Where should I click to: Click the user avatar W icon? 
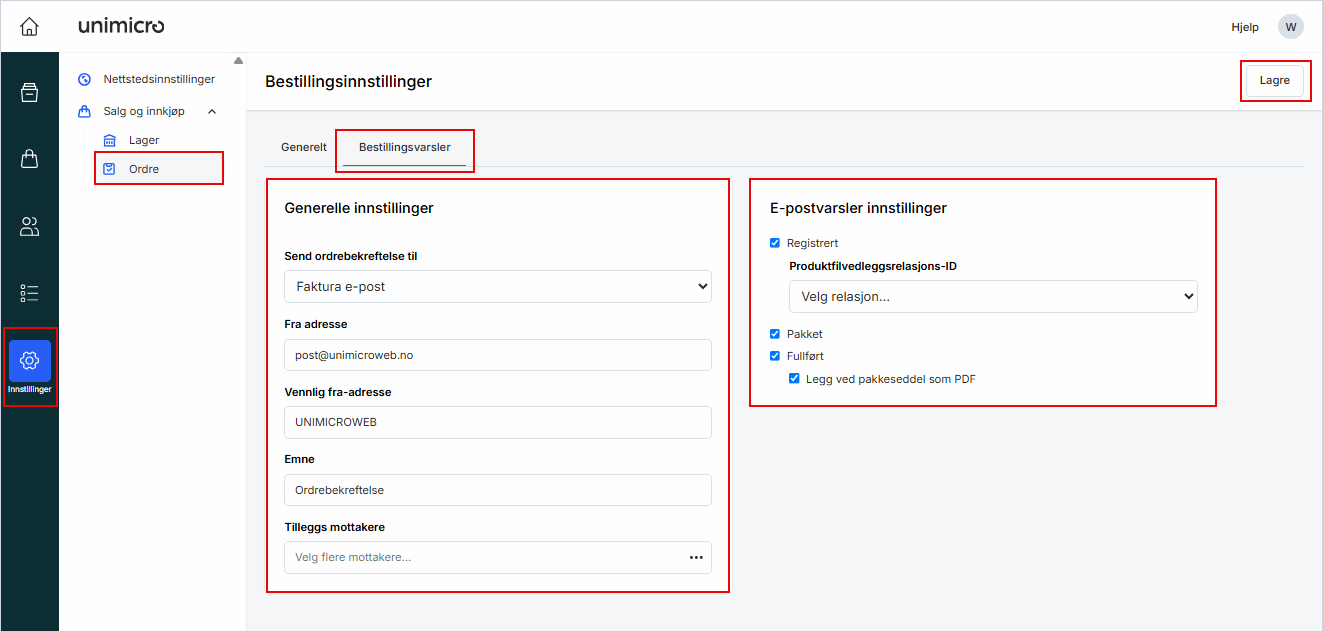(x=1290, y=27)
